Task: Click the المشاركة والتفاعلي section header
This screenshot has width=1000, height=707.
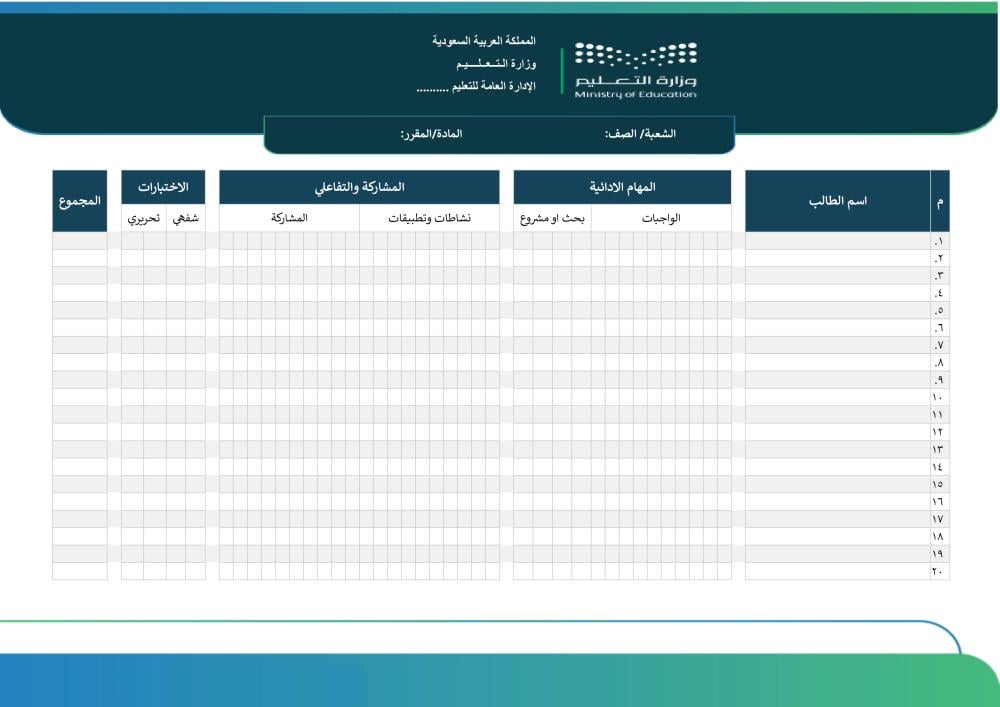Action: click(x=359, y=187)
